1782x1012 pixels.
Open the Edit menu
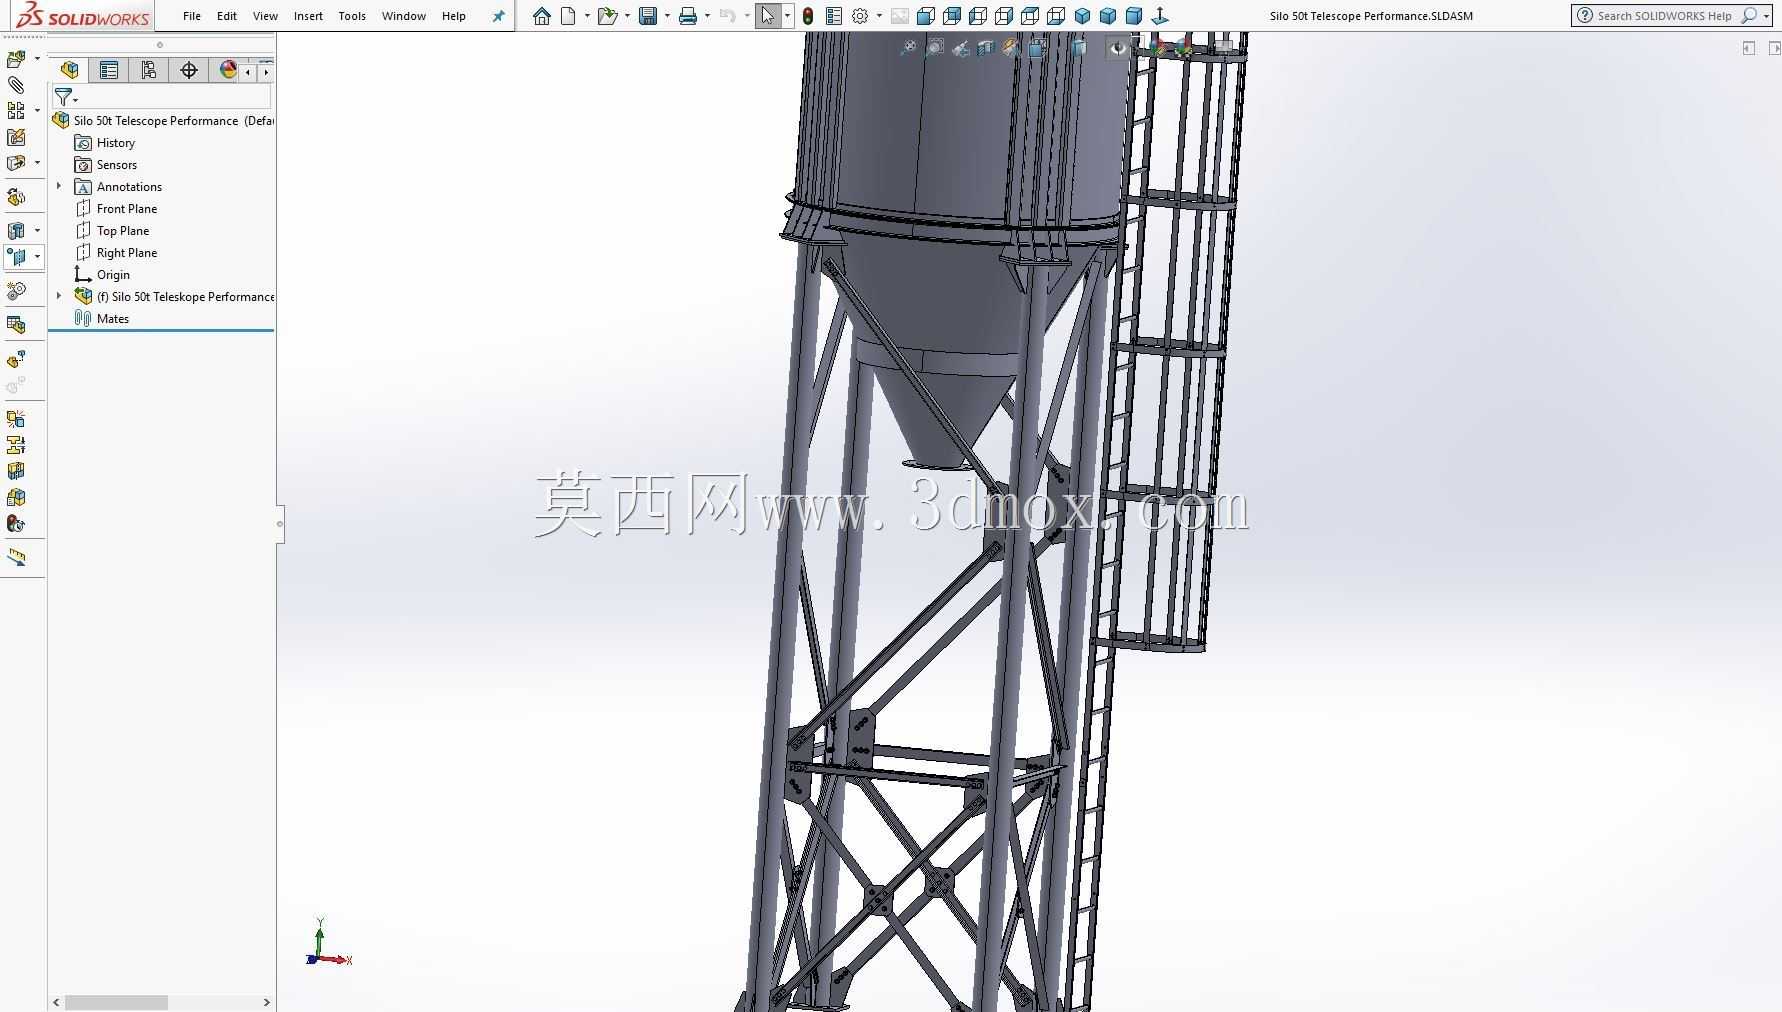(227, 16)
